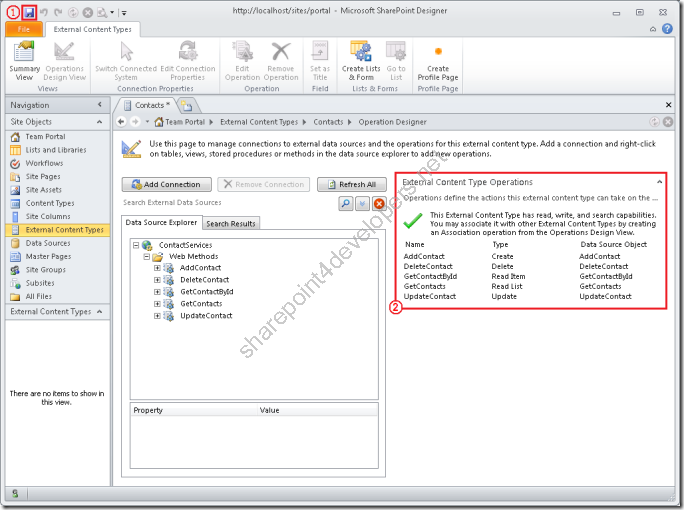This screenshot has width=684, height=510.
Task: Switch to Operations Design View
Action: [x=65, y=61]
